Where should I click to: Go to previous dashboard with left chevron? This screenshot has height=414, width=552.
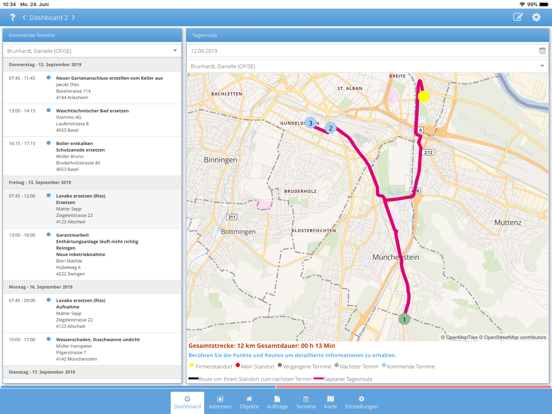tap(24, 17)
